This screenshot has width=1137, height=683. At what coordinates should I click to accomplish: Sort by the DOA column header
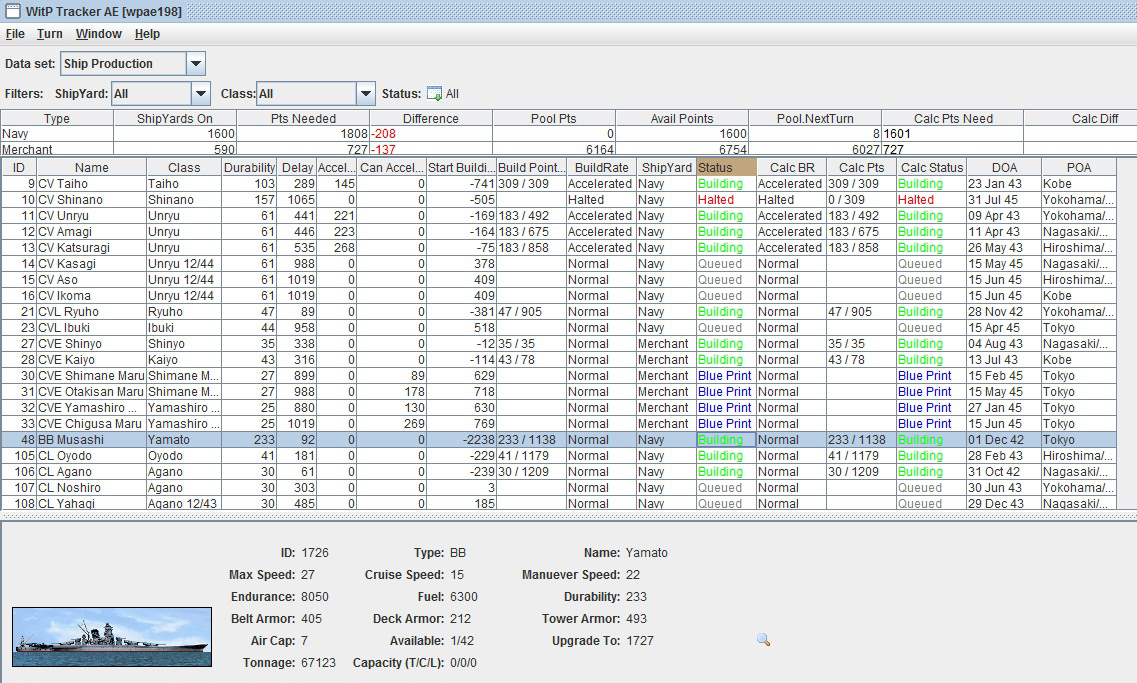1004,167
